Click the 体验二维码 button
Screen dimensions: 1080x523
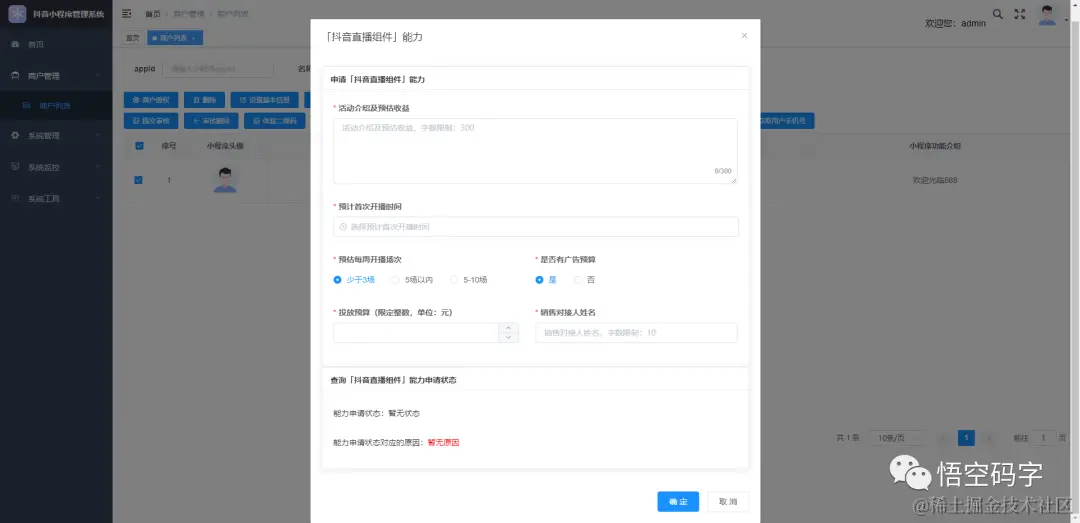[x=276, y=121]
